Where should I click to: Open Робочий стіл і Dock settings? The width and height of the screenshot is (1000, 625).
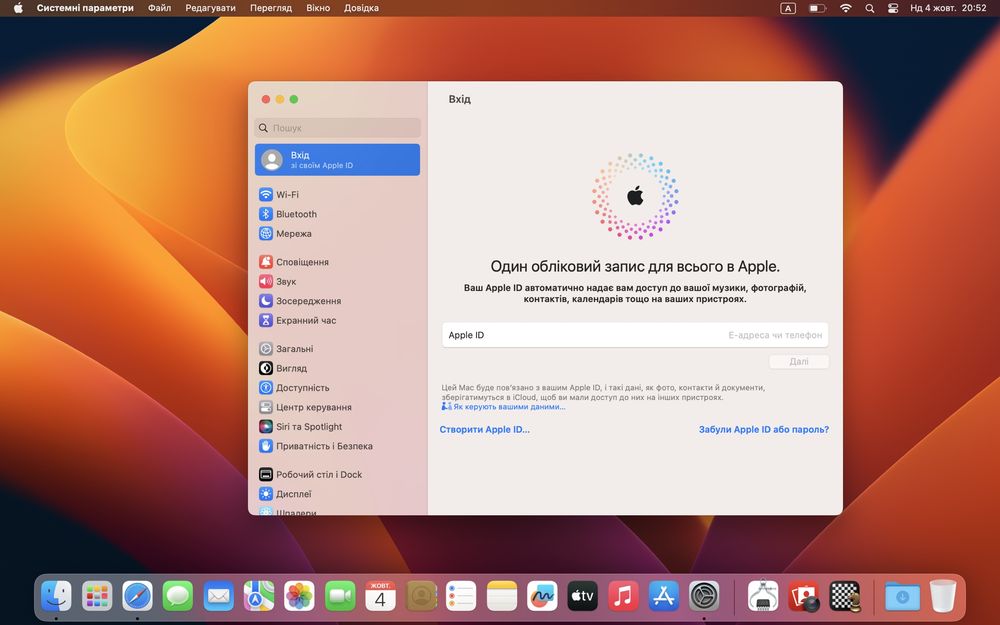[x=337, y=474]
